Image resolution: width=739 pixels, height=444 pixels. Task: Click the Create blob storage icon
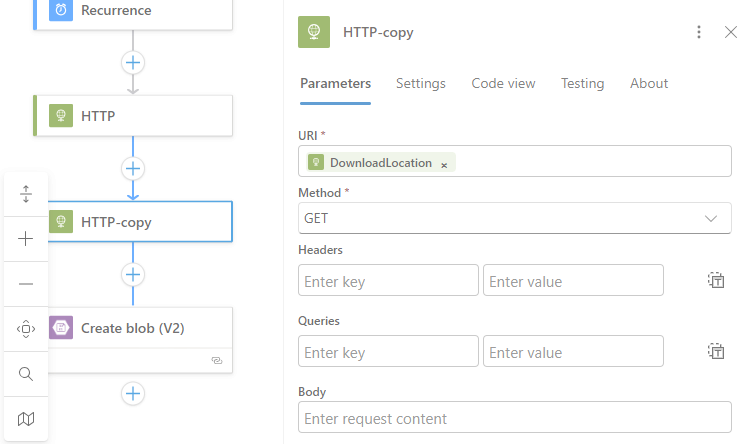tap(61, 328)
